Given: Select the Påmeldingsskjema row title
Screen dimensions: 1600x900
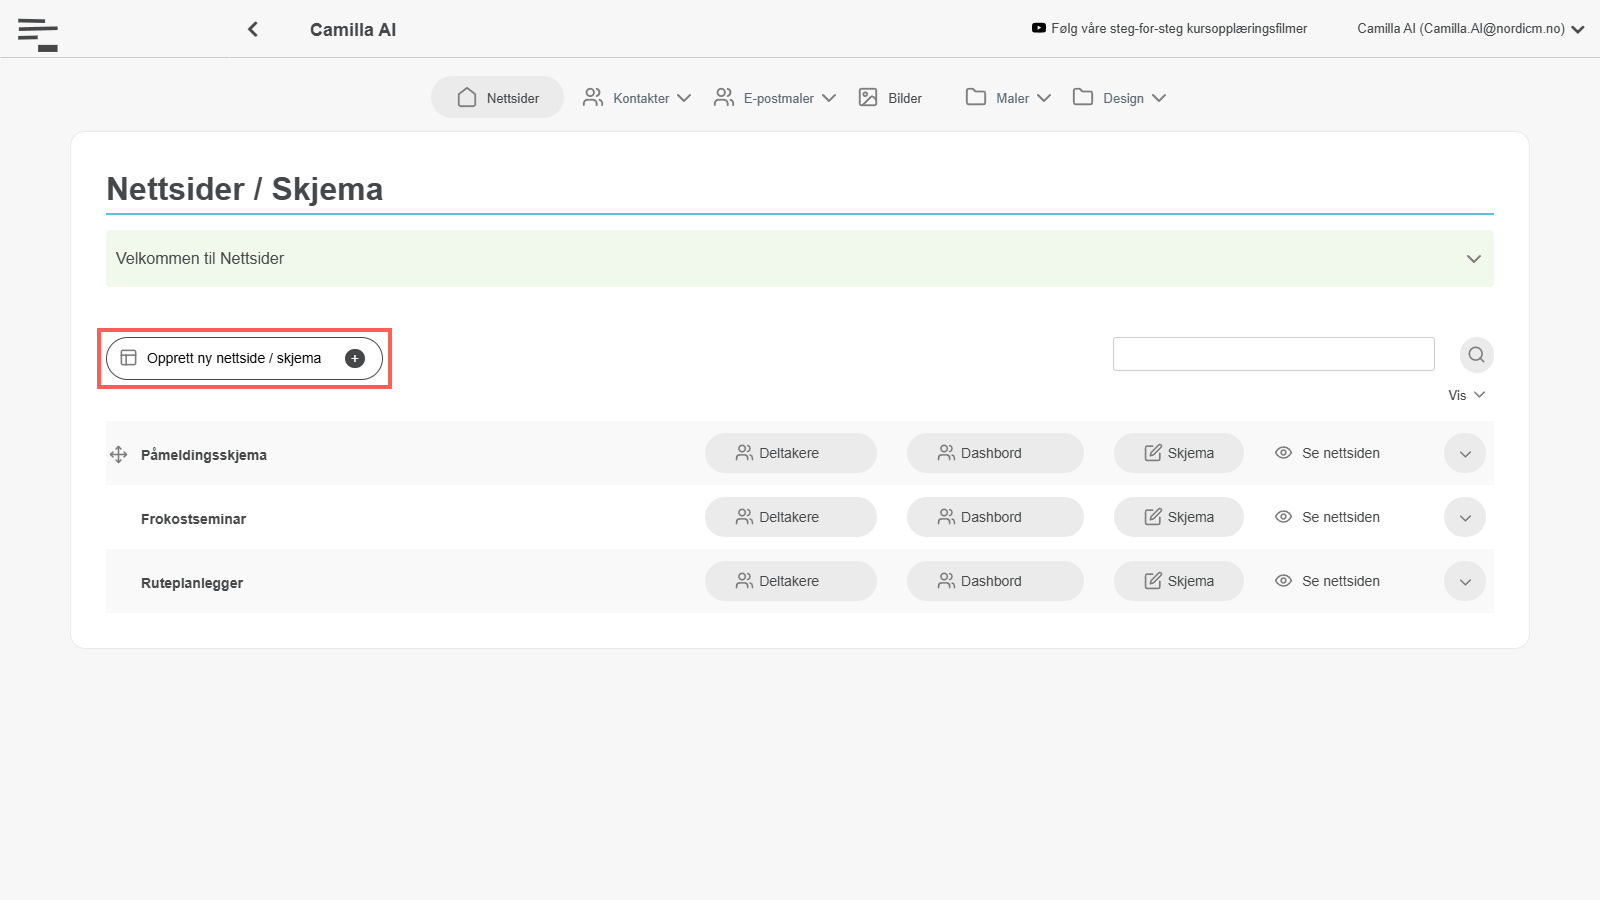Looking at the screenshot, I should pos(204,455).
